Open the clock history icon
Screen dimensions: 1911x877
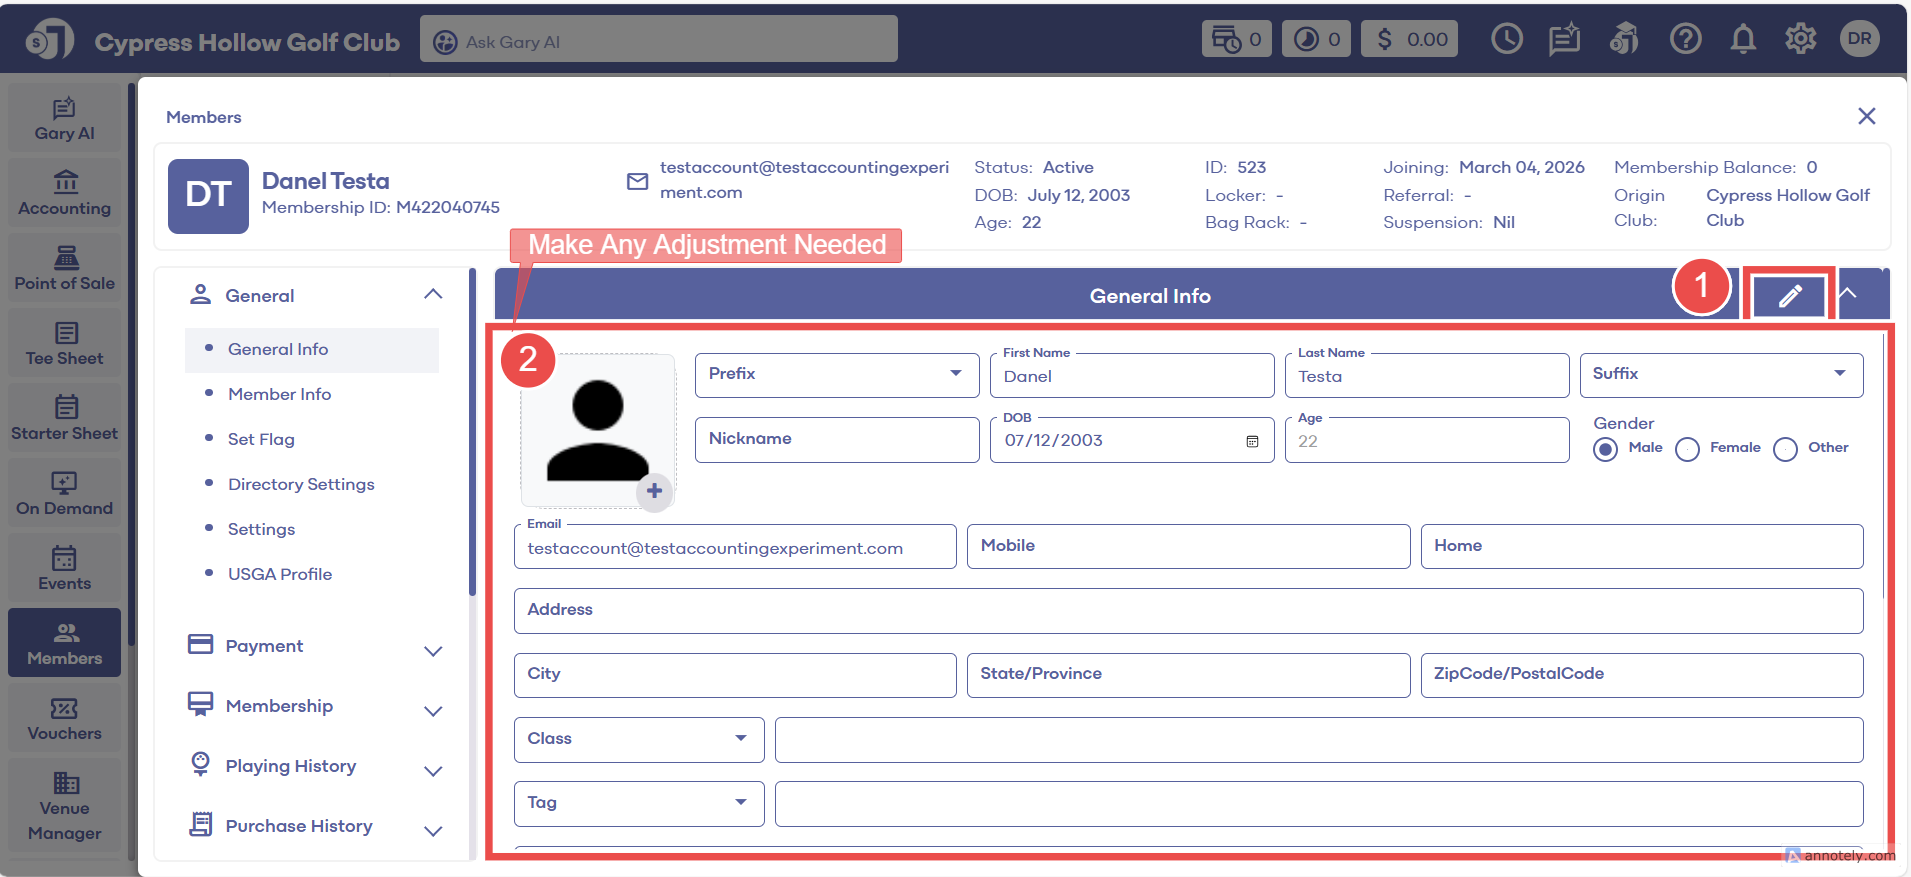(1506, 40)
